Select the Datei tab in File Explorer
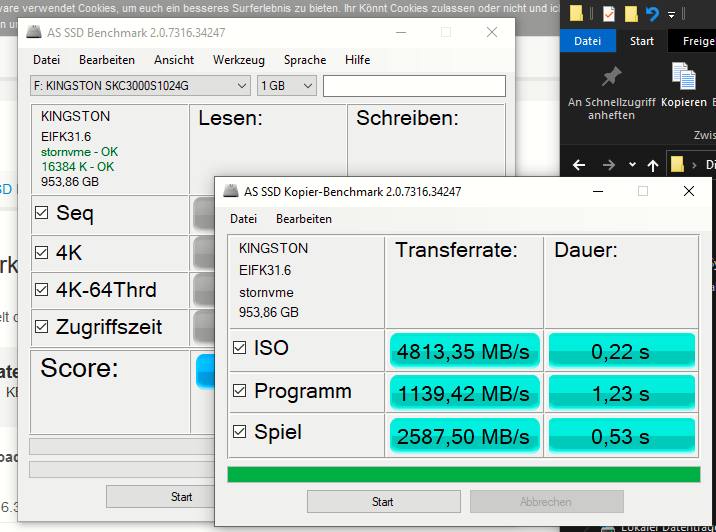 coord(588,41)
